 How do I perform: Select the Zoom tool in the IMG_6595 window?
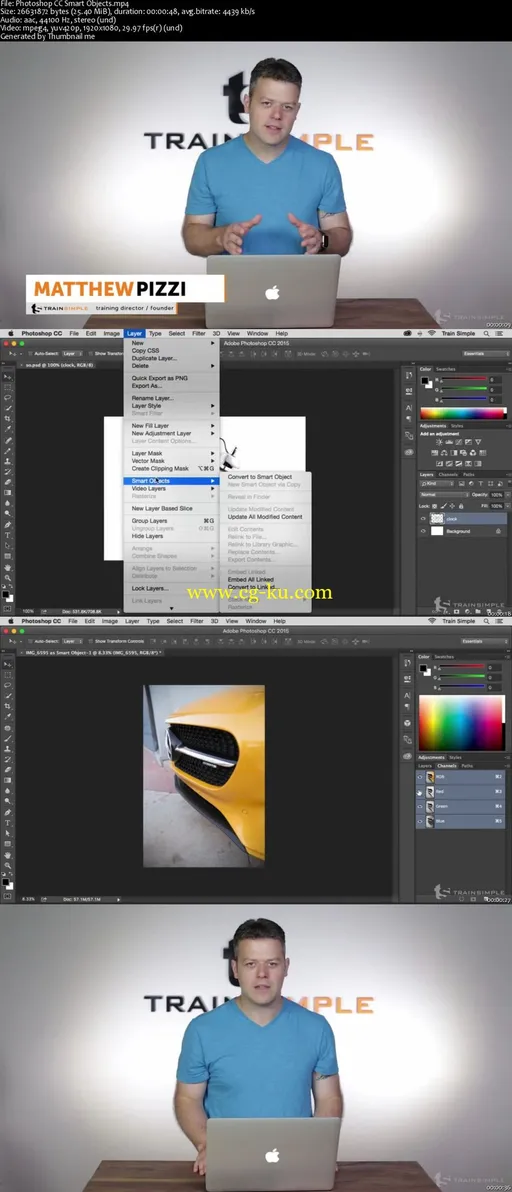point(8,865)
